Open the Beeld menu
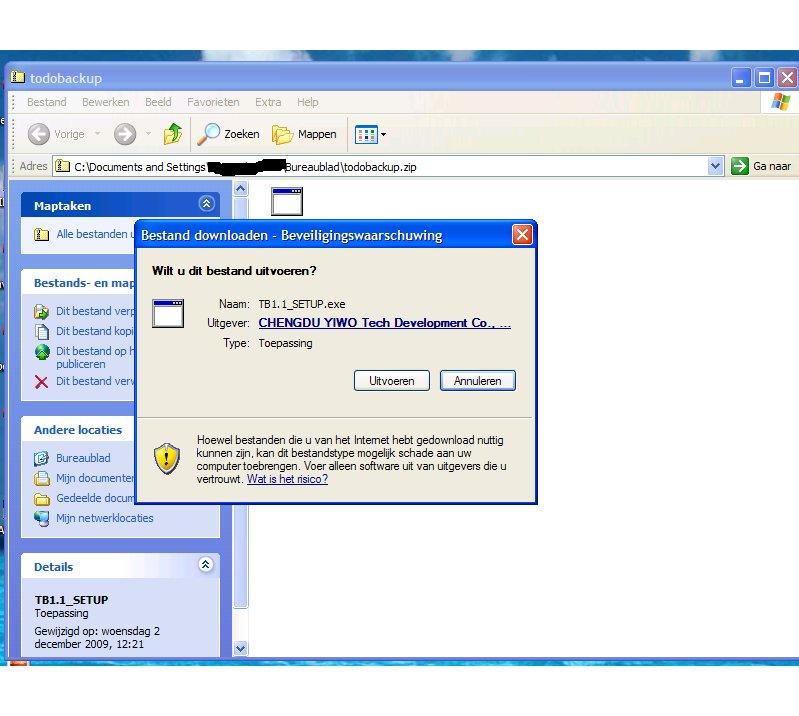The width and height of the screenshot is (799, 716). [x=158, y=102]
